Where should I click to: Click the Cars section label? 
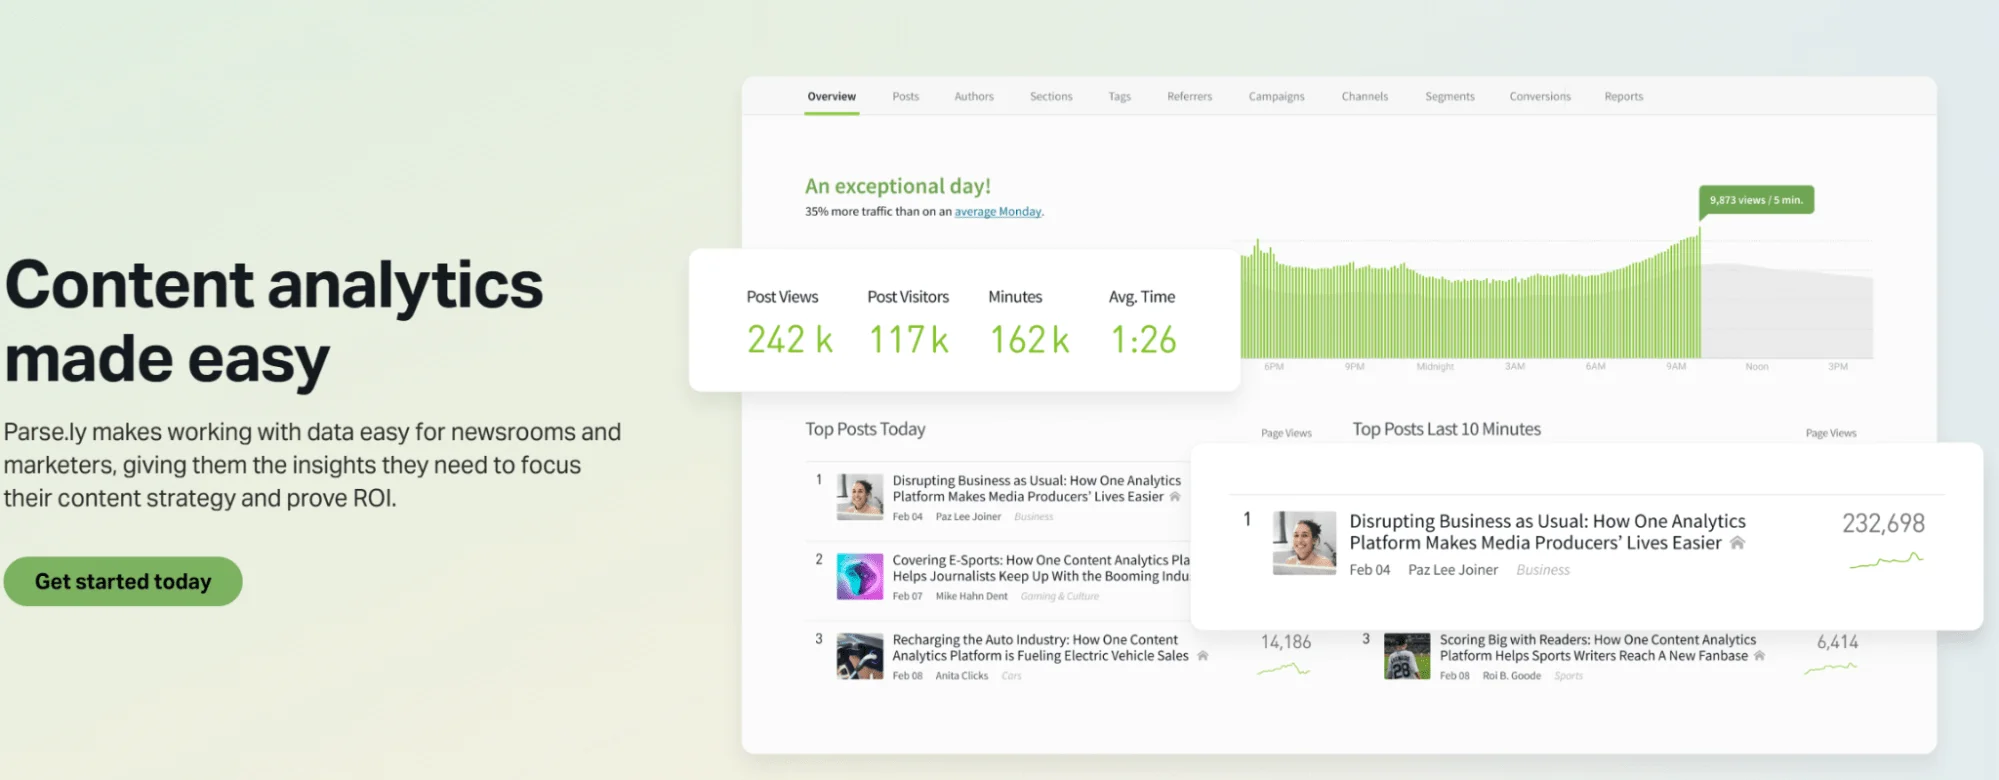pyautogui.click(x=1011, y=676)
